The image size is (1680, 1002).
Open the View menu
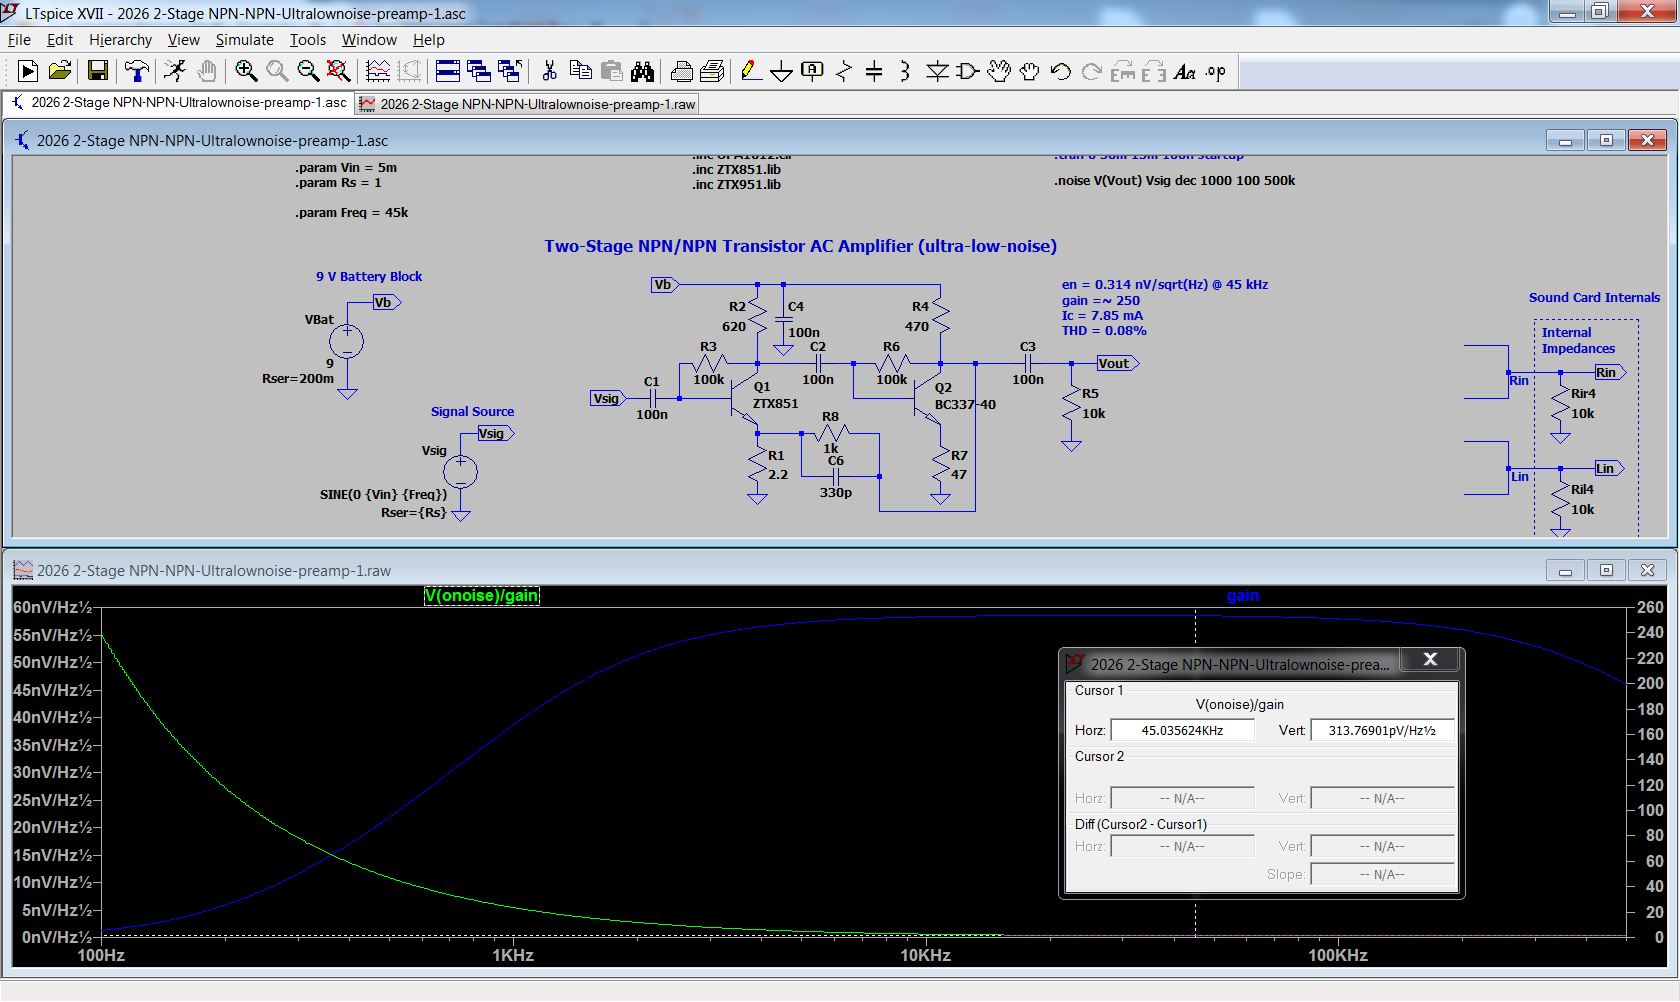coord(183,40)
